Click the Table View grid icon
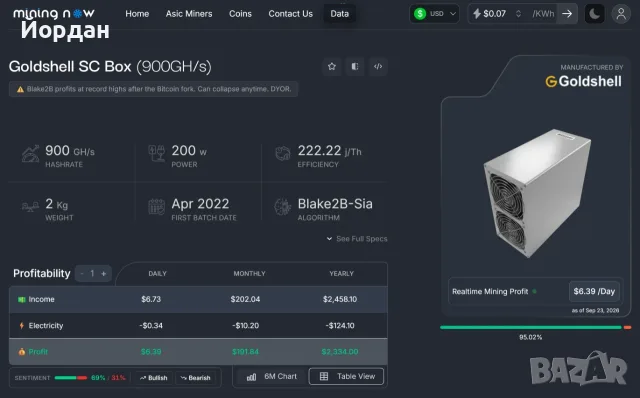 pyautogui.click(x=324, y=376)
